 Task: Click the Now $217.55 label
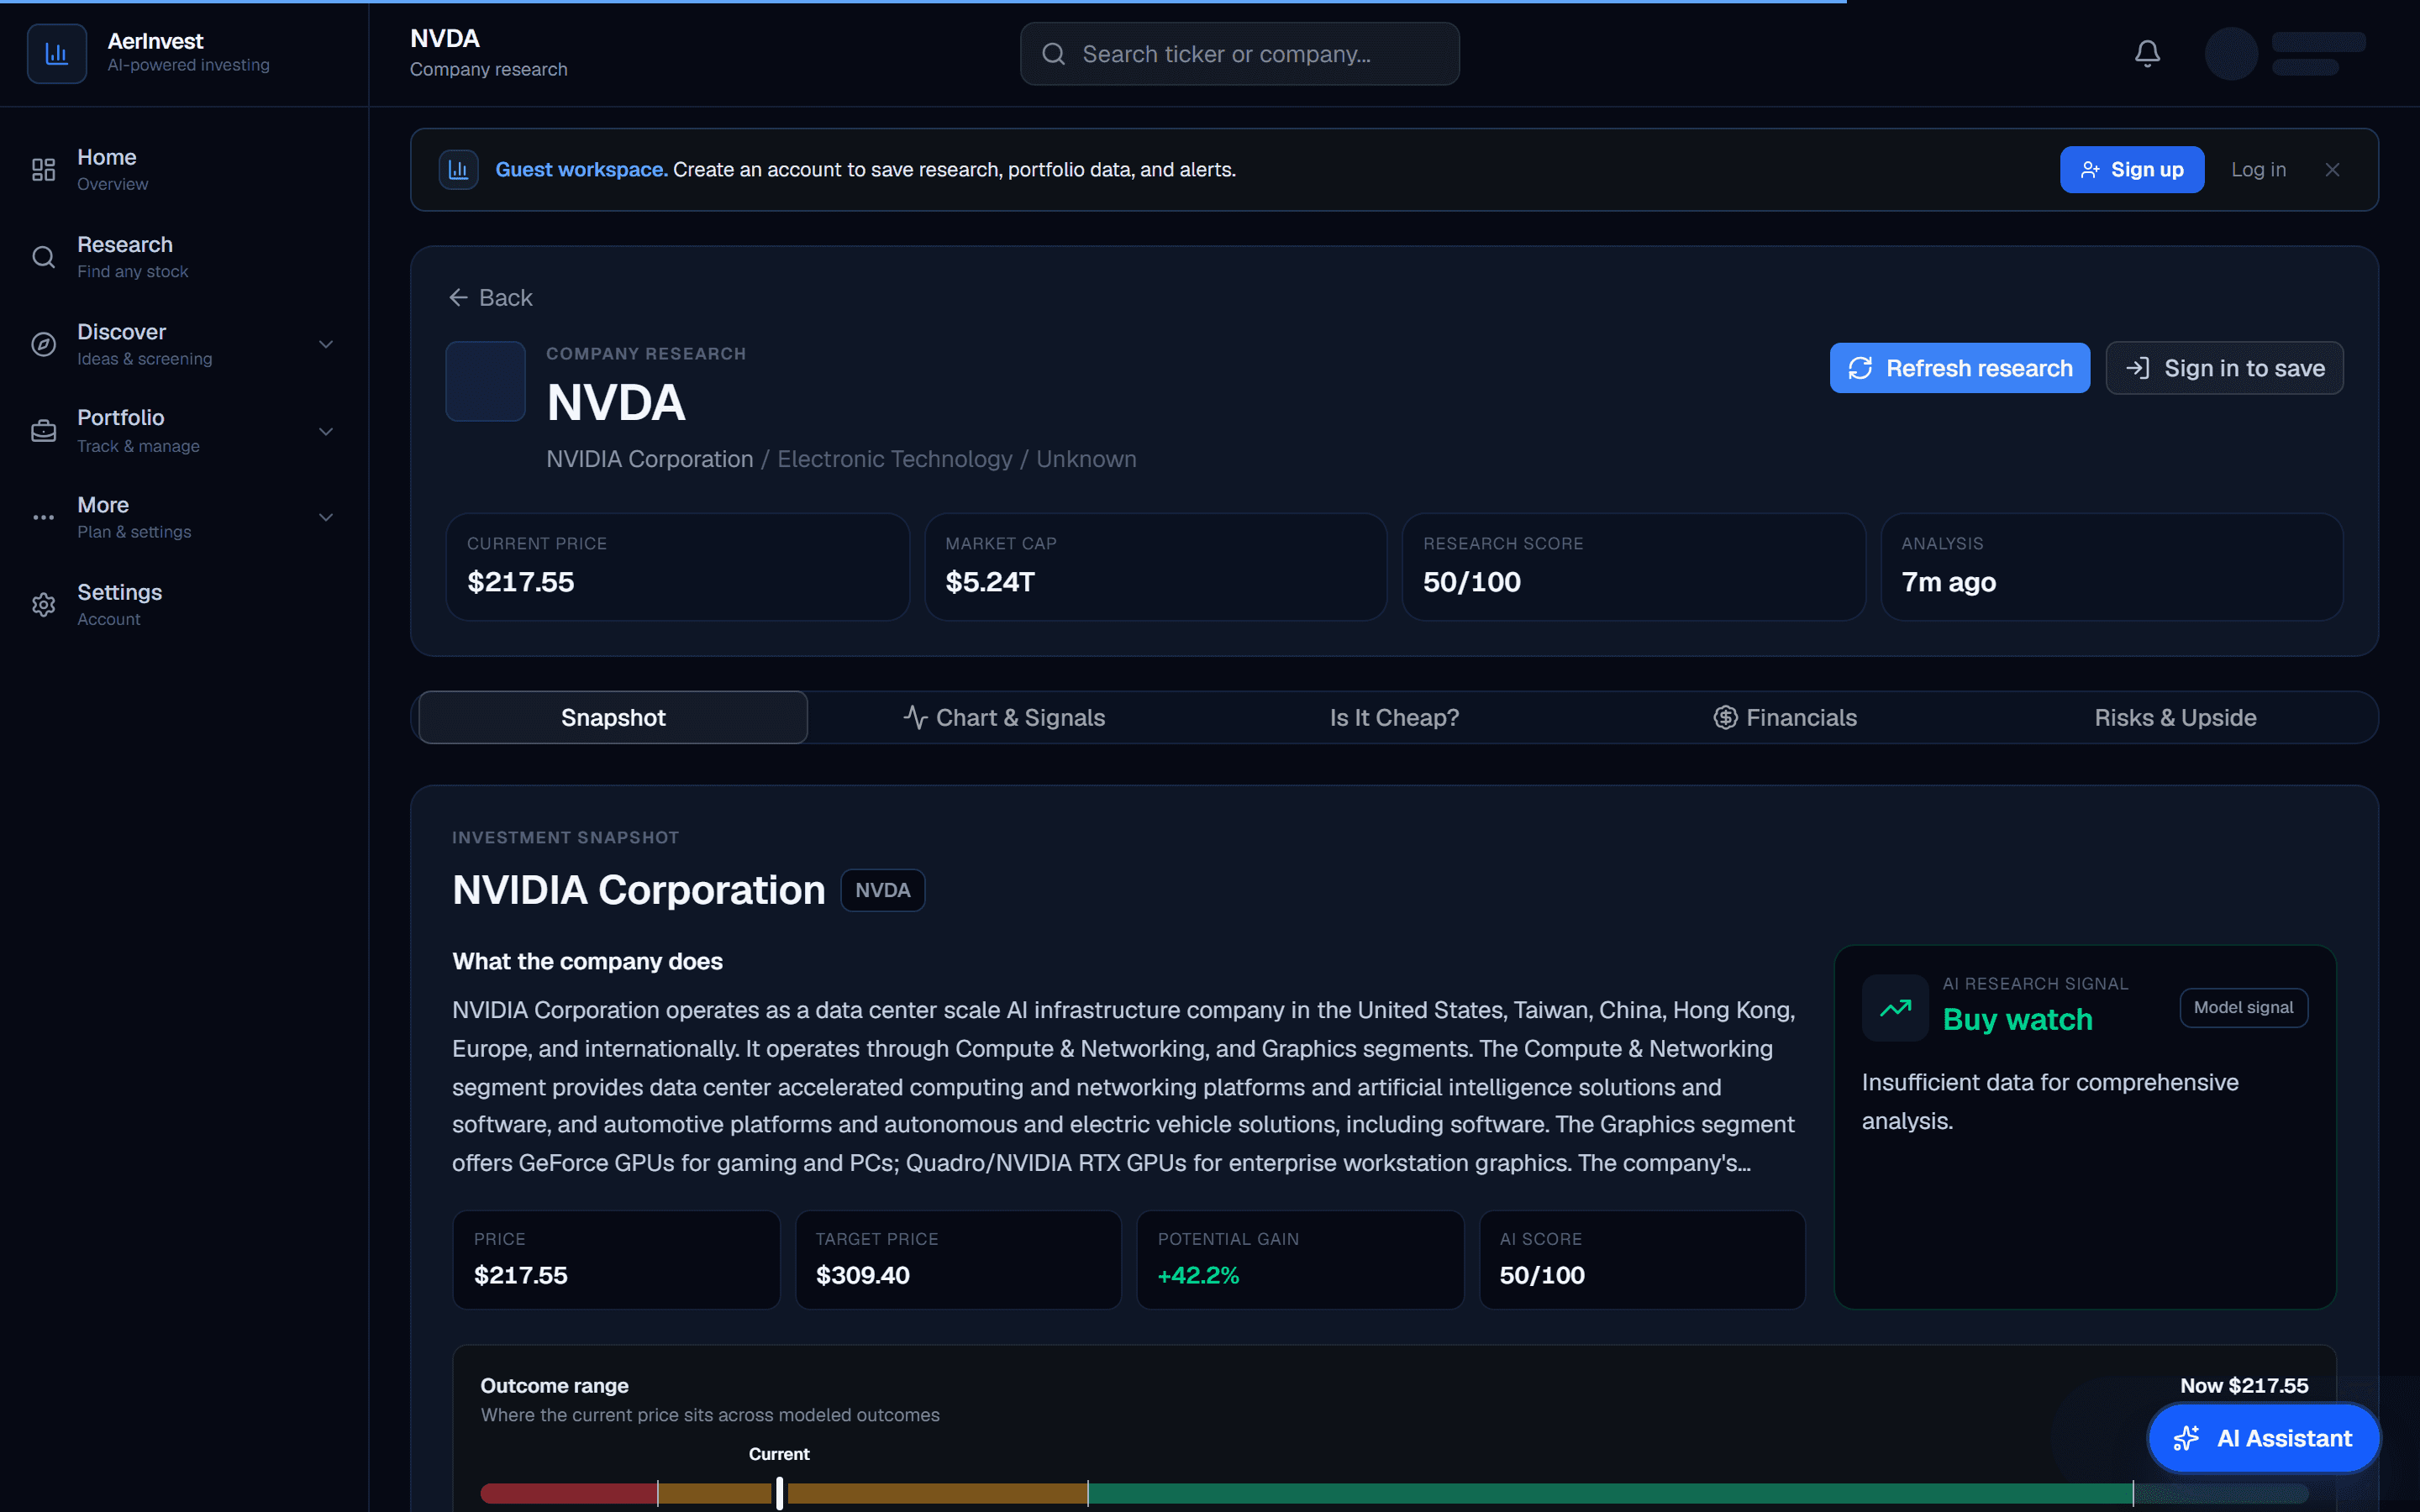coord(2244,1386)
